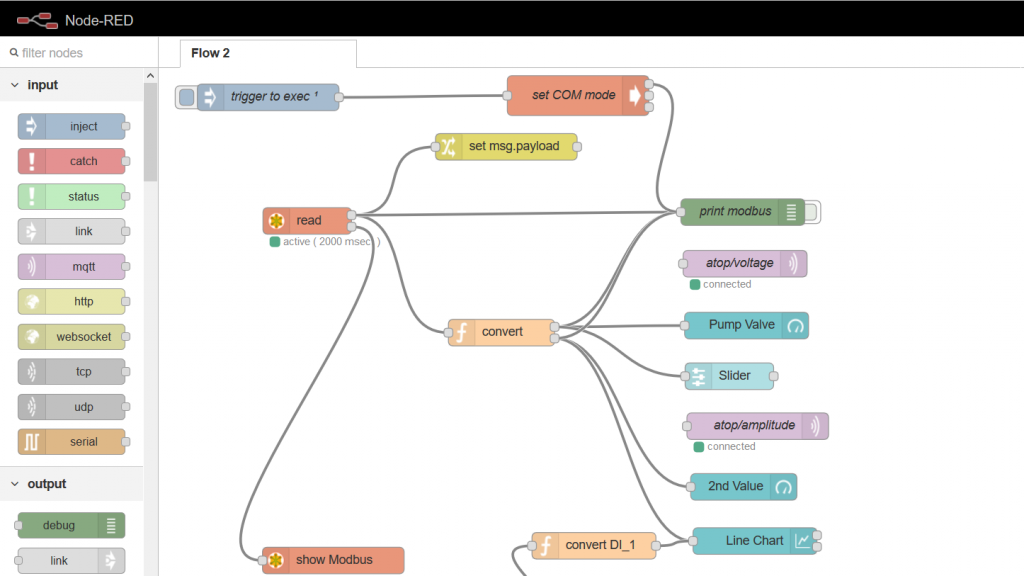Viewport: 1024px width, 576px height.
Task: Click the atop/voltage mqtt wave icon
Action: coord(793,263)
